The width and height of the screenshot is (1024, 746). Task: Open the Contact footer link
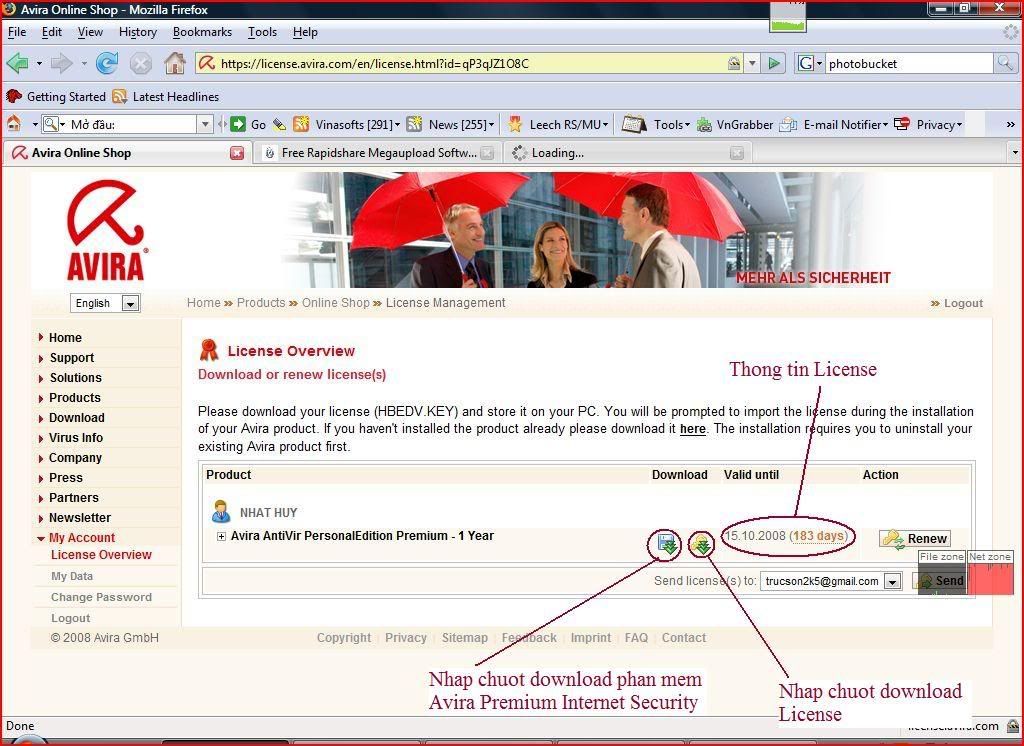684,638
